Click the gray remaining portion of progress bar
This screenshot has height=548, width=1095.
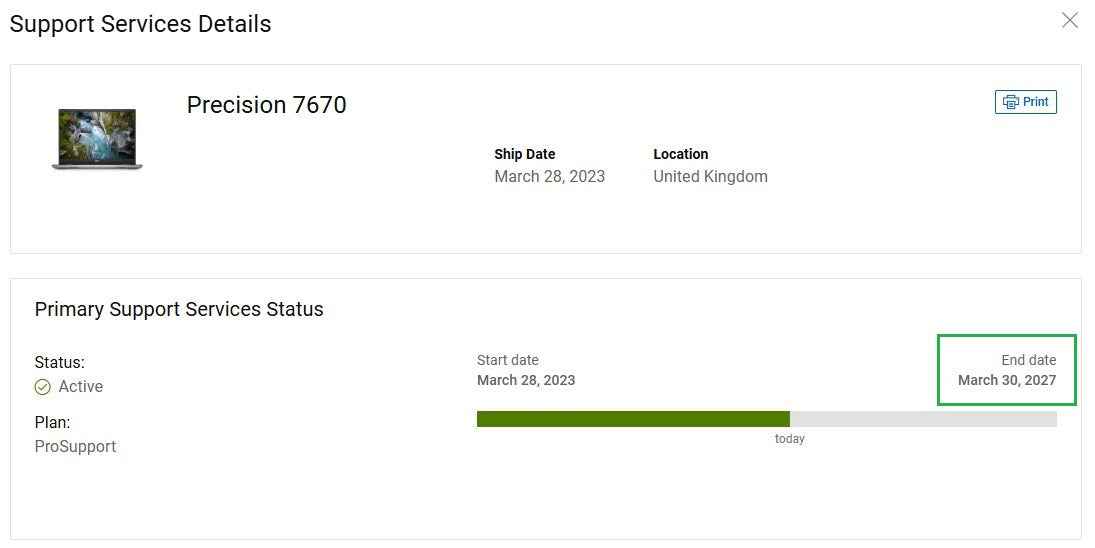(922, 419)
